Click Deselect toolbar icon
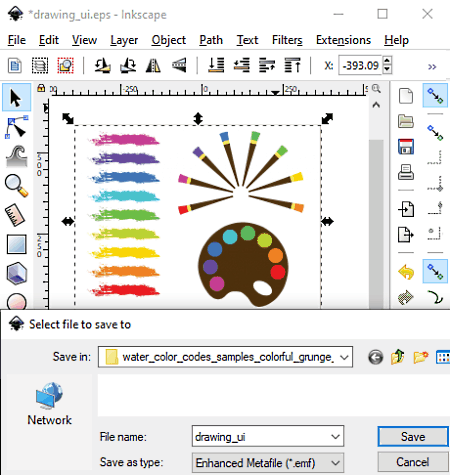This screenshot has height=475, width=450. 66,65
